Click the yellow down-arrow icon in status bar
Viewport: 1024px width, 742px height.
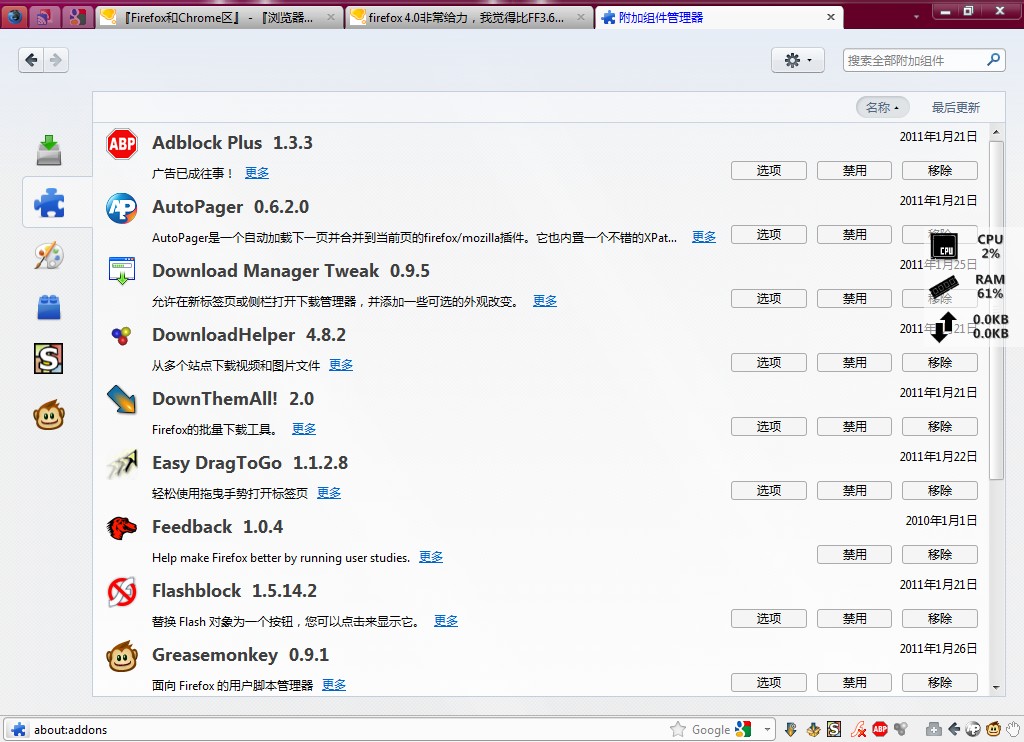(791, 729)
